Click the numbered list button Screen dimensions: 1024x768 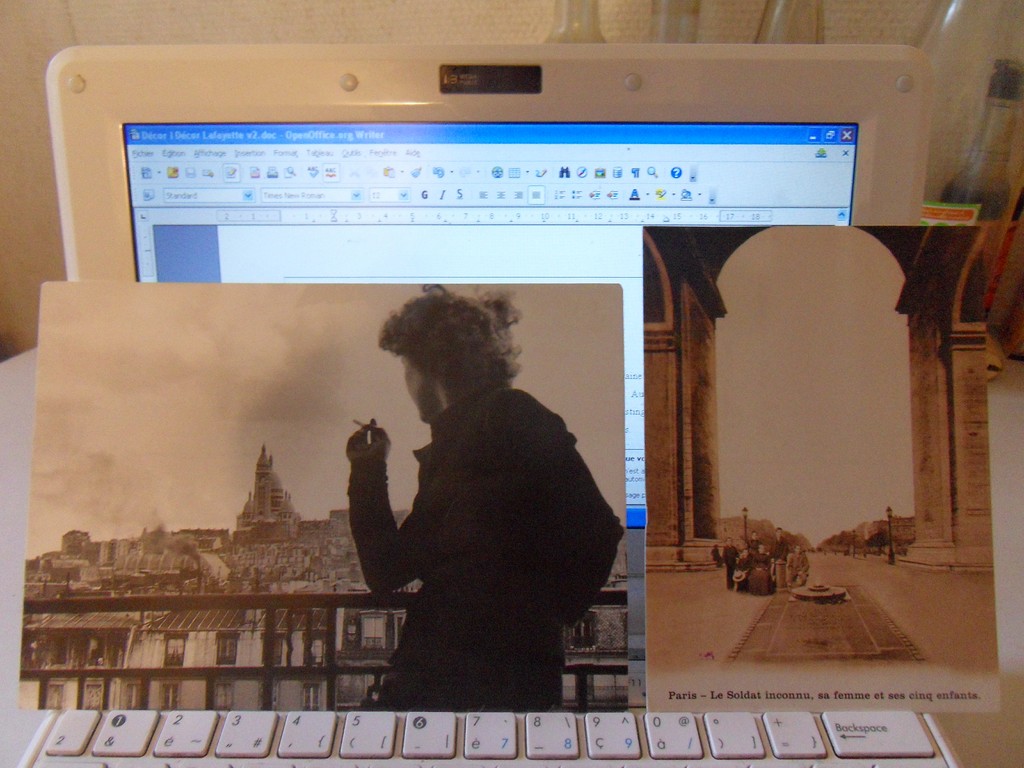tap(560, 195)
